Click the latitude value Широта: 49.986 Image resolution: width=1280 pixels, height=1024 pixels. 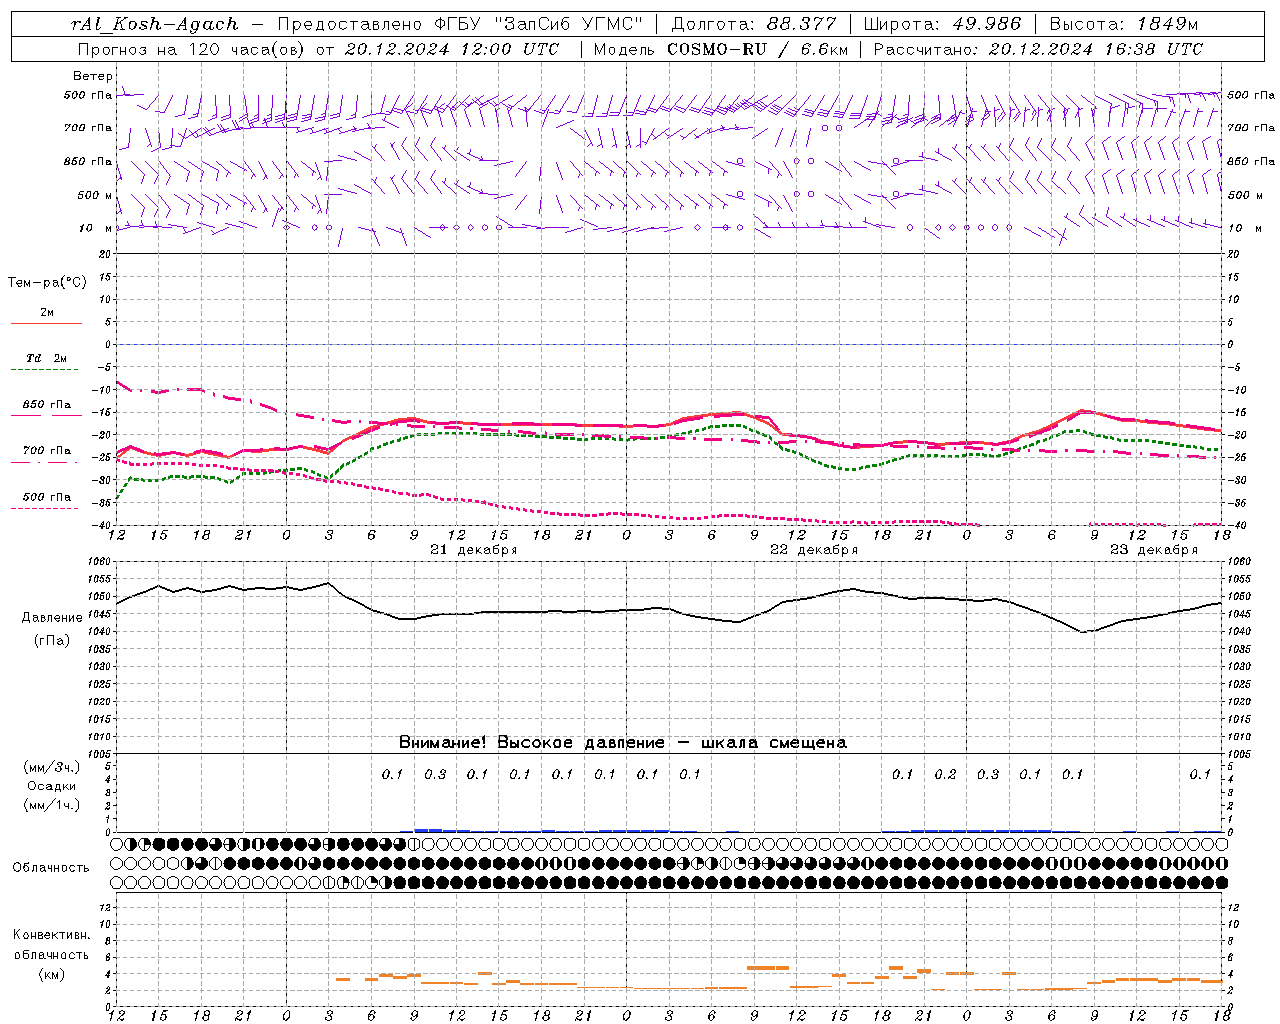pyautogui.click(x=942, y=24)
